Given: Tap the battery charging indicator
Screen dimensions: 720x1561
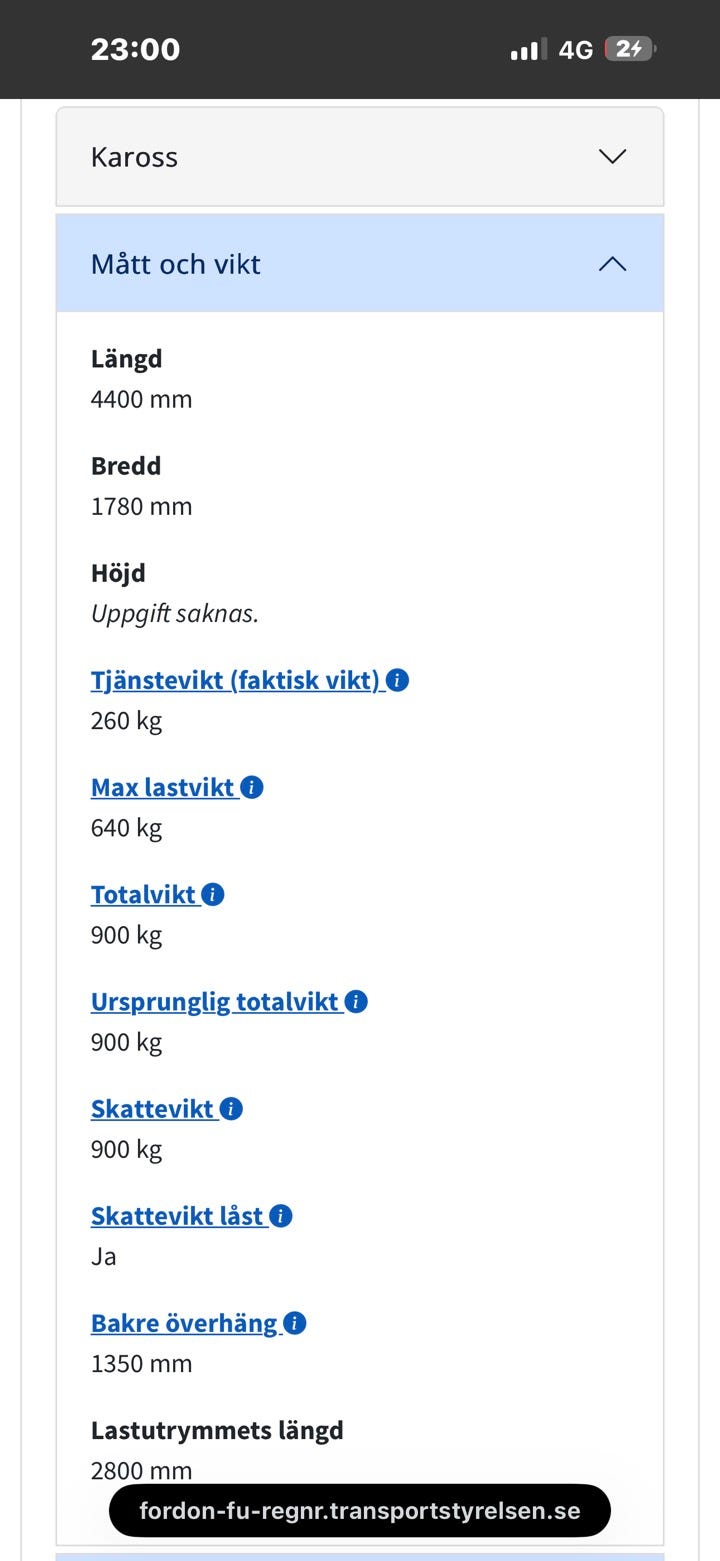Looking at the screenshot, I should point(629,49).
